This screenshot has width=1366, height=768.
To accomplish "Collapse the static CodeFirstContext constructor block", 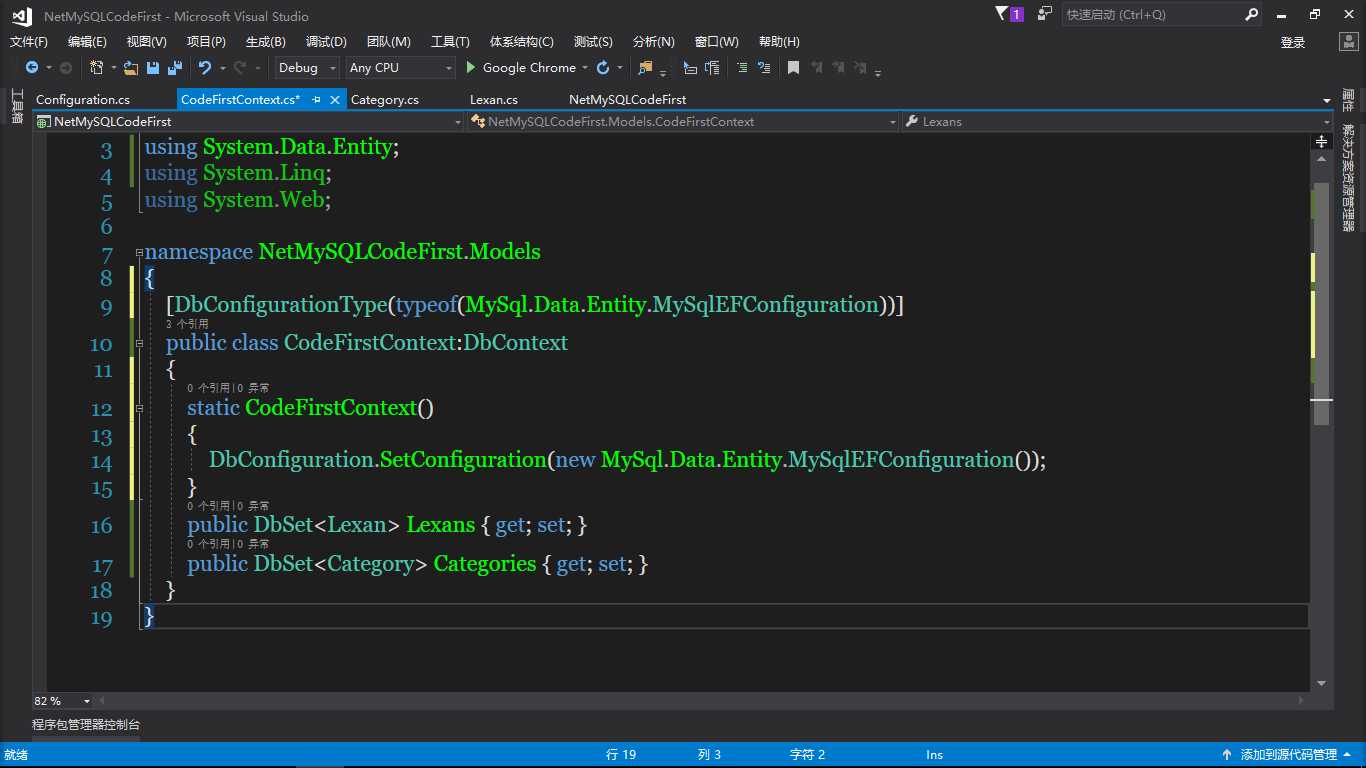I will [x=139, y=408].
